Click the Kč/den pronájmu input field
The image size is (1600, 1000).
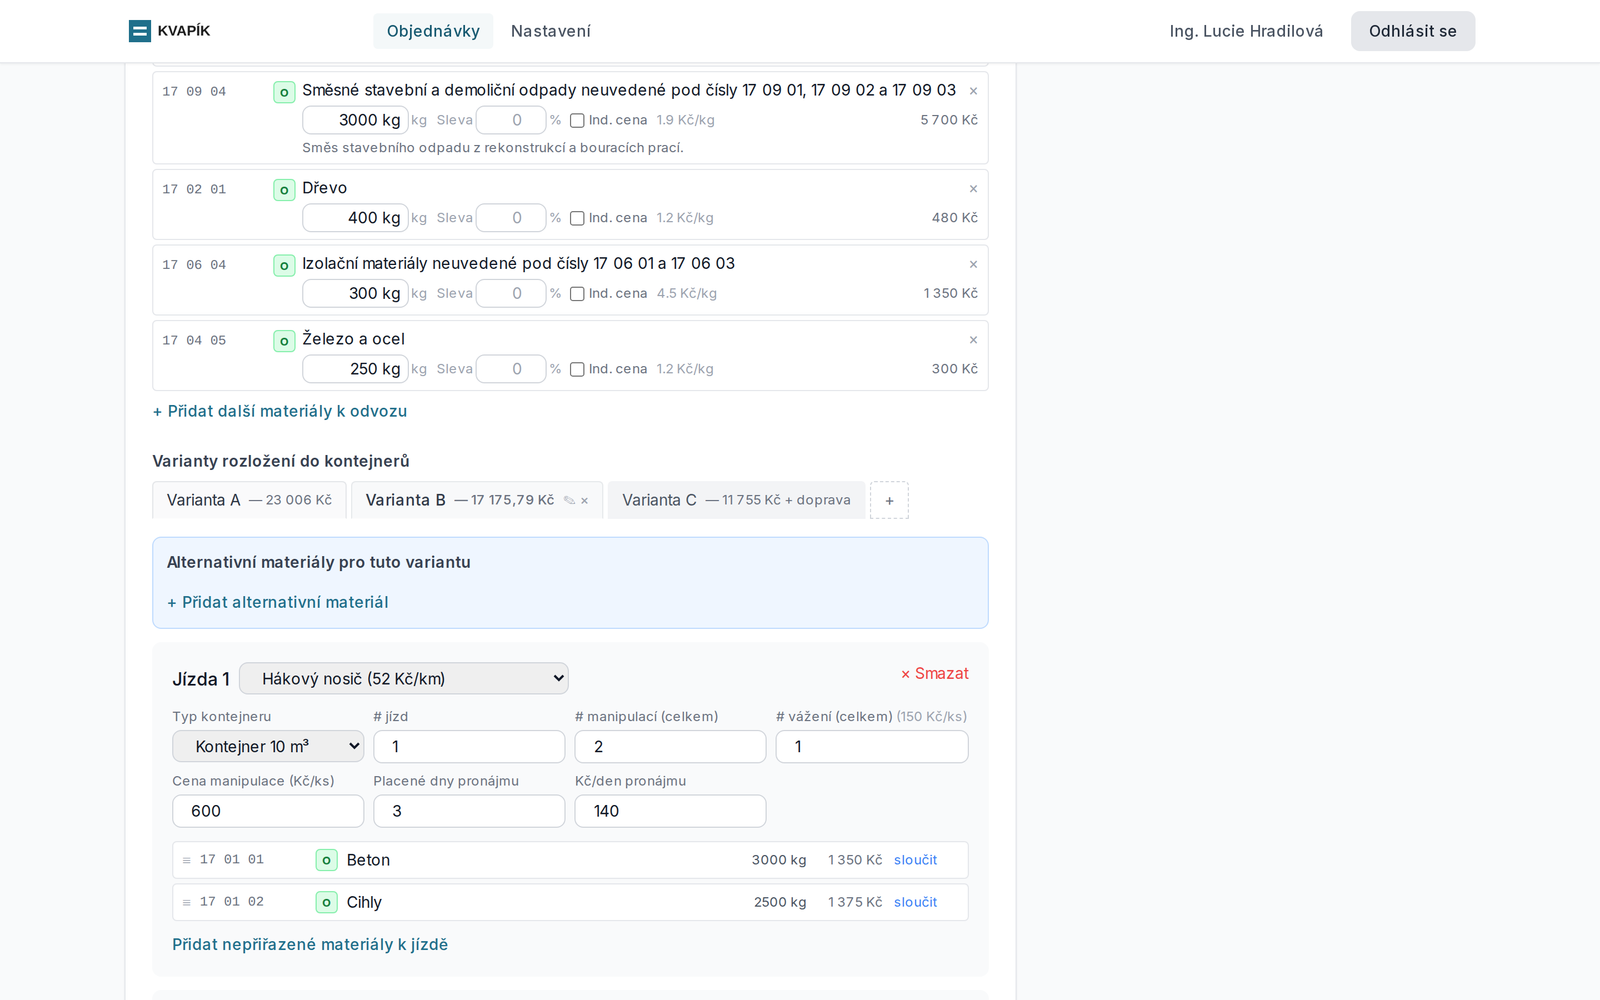tap(670, 811)
